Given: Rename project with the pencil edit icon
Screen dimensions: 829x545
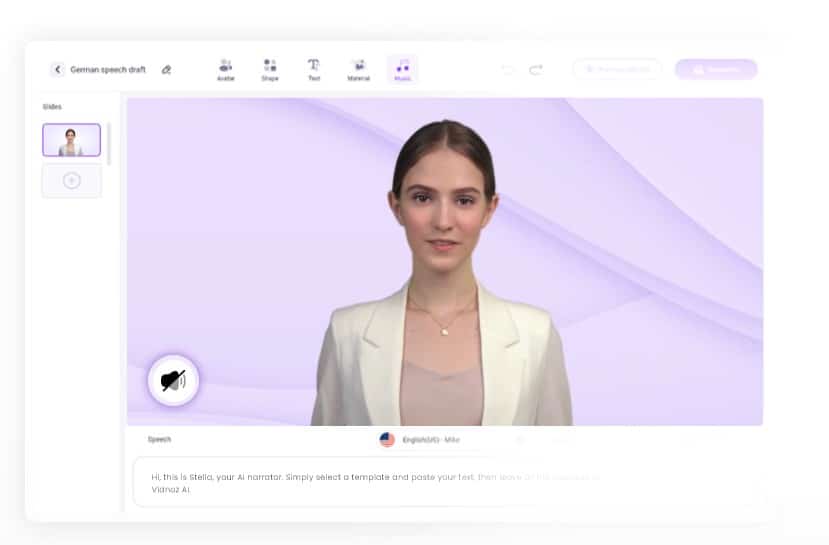Looking at the screenshot, I should pos(166,70).
